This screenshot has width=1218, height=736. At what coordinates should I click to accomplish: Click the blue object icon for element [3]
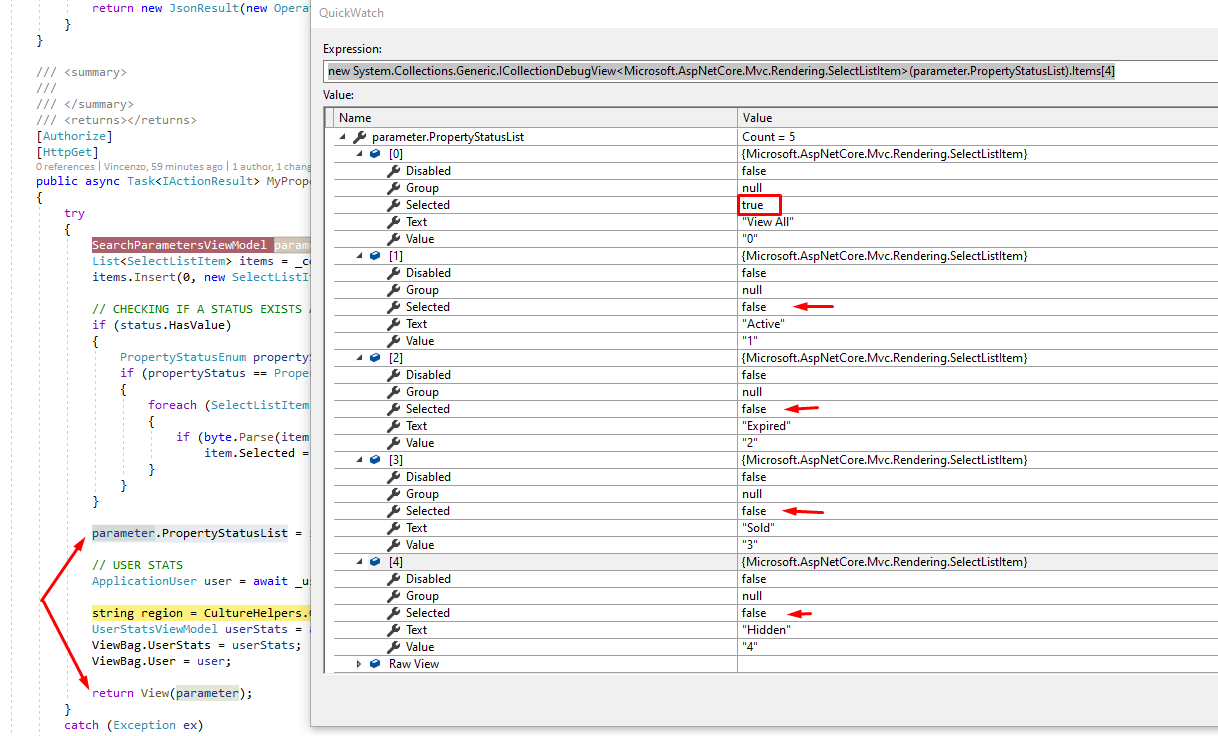(374, 459)
